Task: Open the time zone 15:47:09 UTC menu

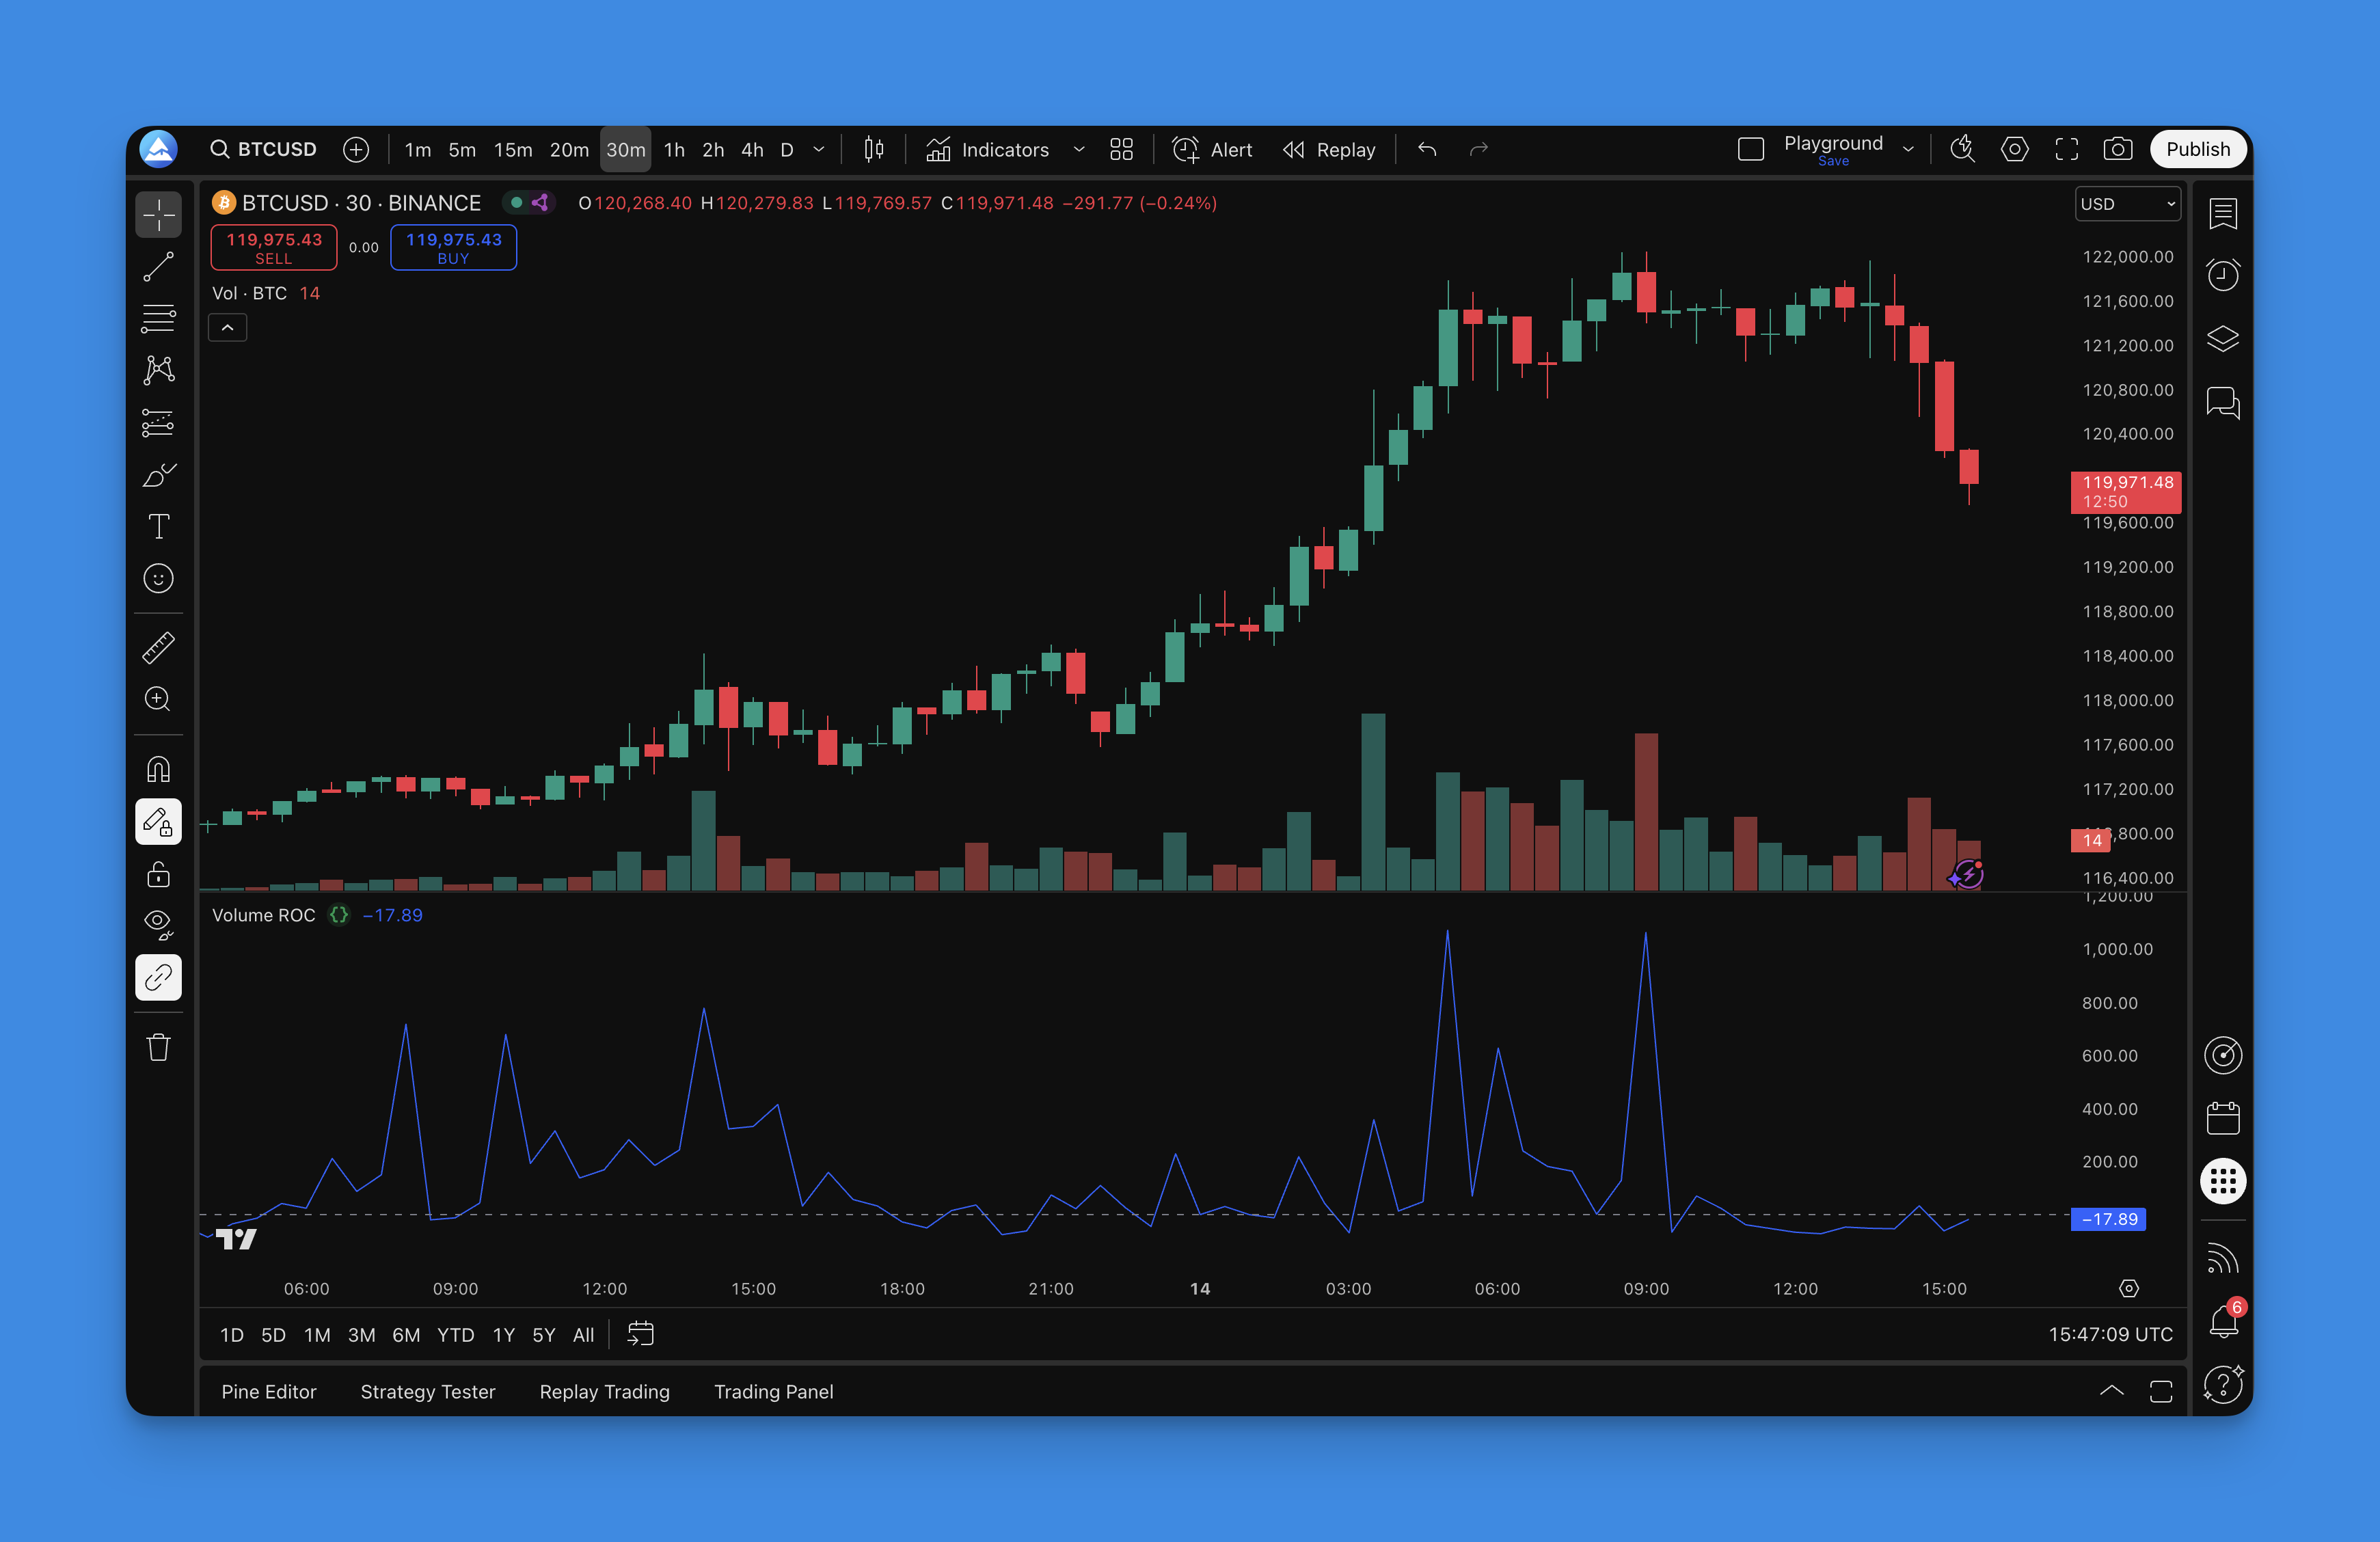Action: 2110,1334
